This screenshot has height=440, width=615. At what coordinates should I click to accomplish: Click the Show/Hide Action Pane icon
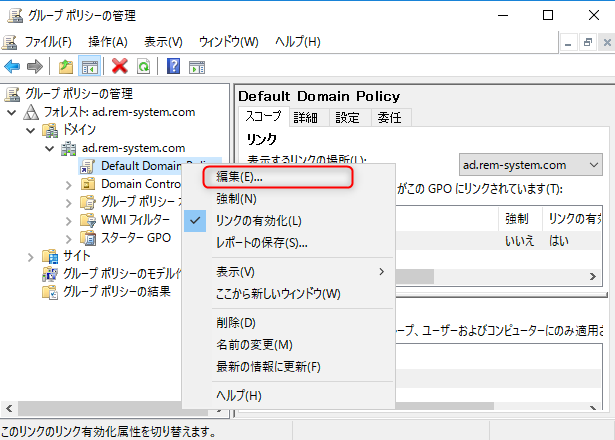coord(197,66)
